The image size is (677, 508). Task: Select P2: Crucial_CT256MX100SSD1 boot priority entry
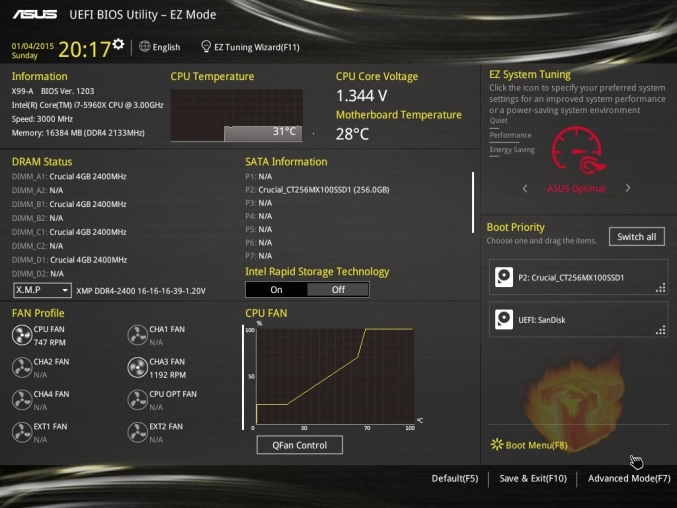click(578, 277)
